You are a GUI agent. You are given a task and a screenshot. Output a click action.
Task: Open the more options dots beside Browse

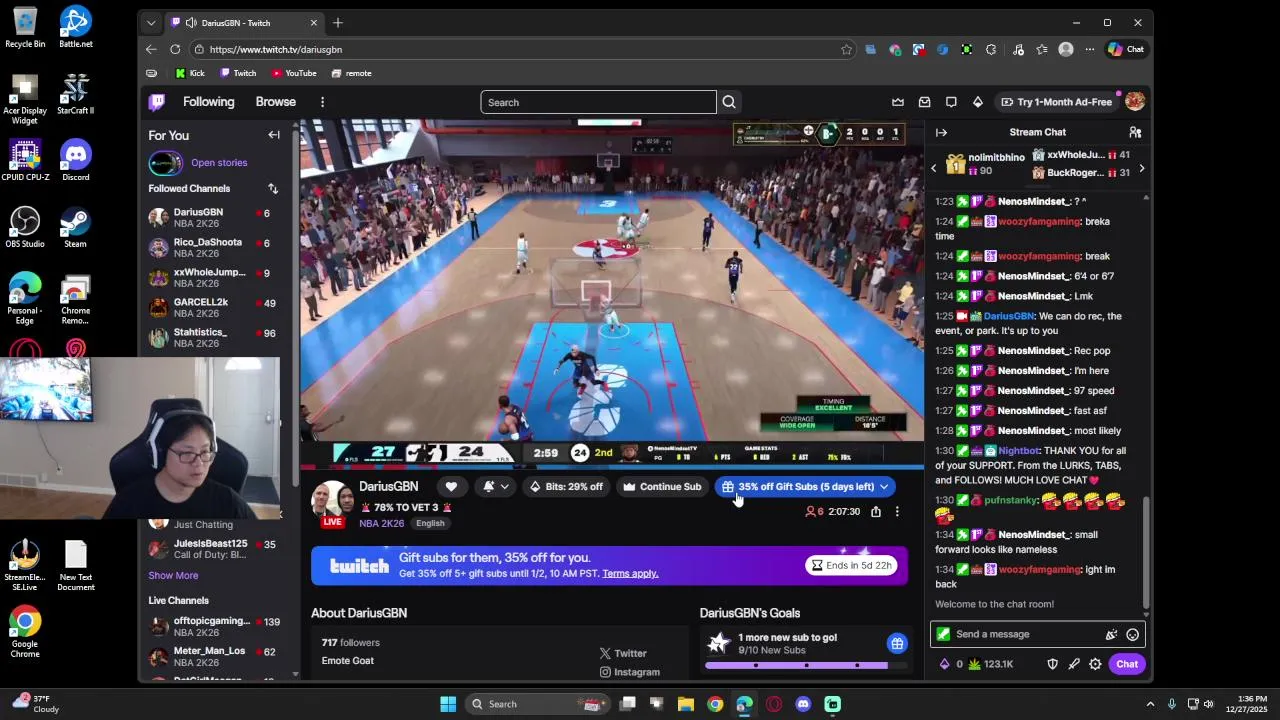pyautogui.click(x=322, y=102)
